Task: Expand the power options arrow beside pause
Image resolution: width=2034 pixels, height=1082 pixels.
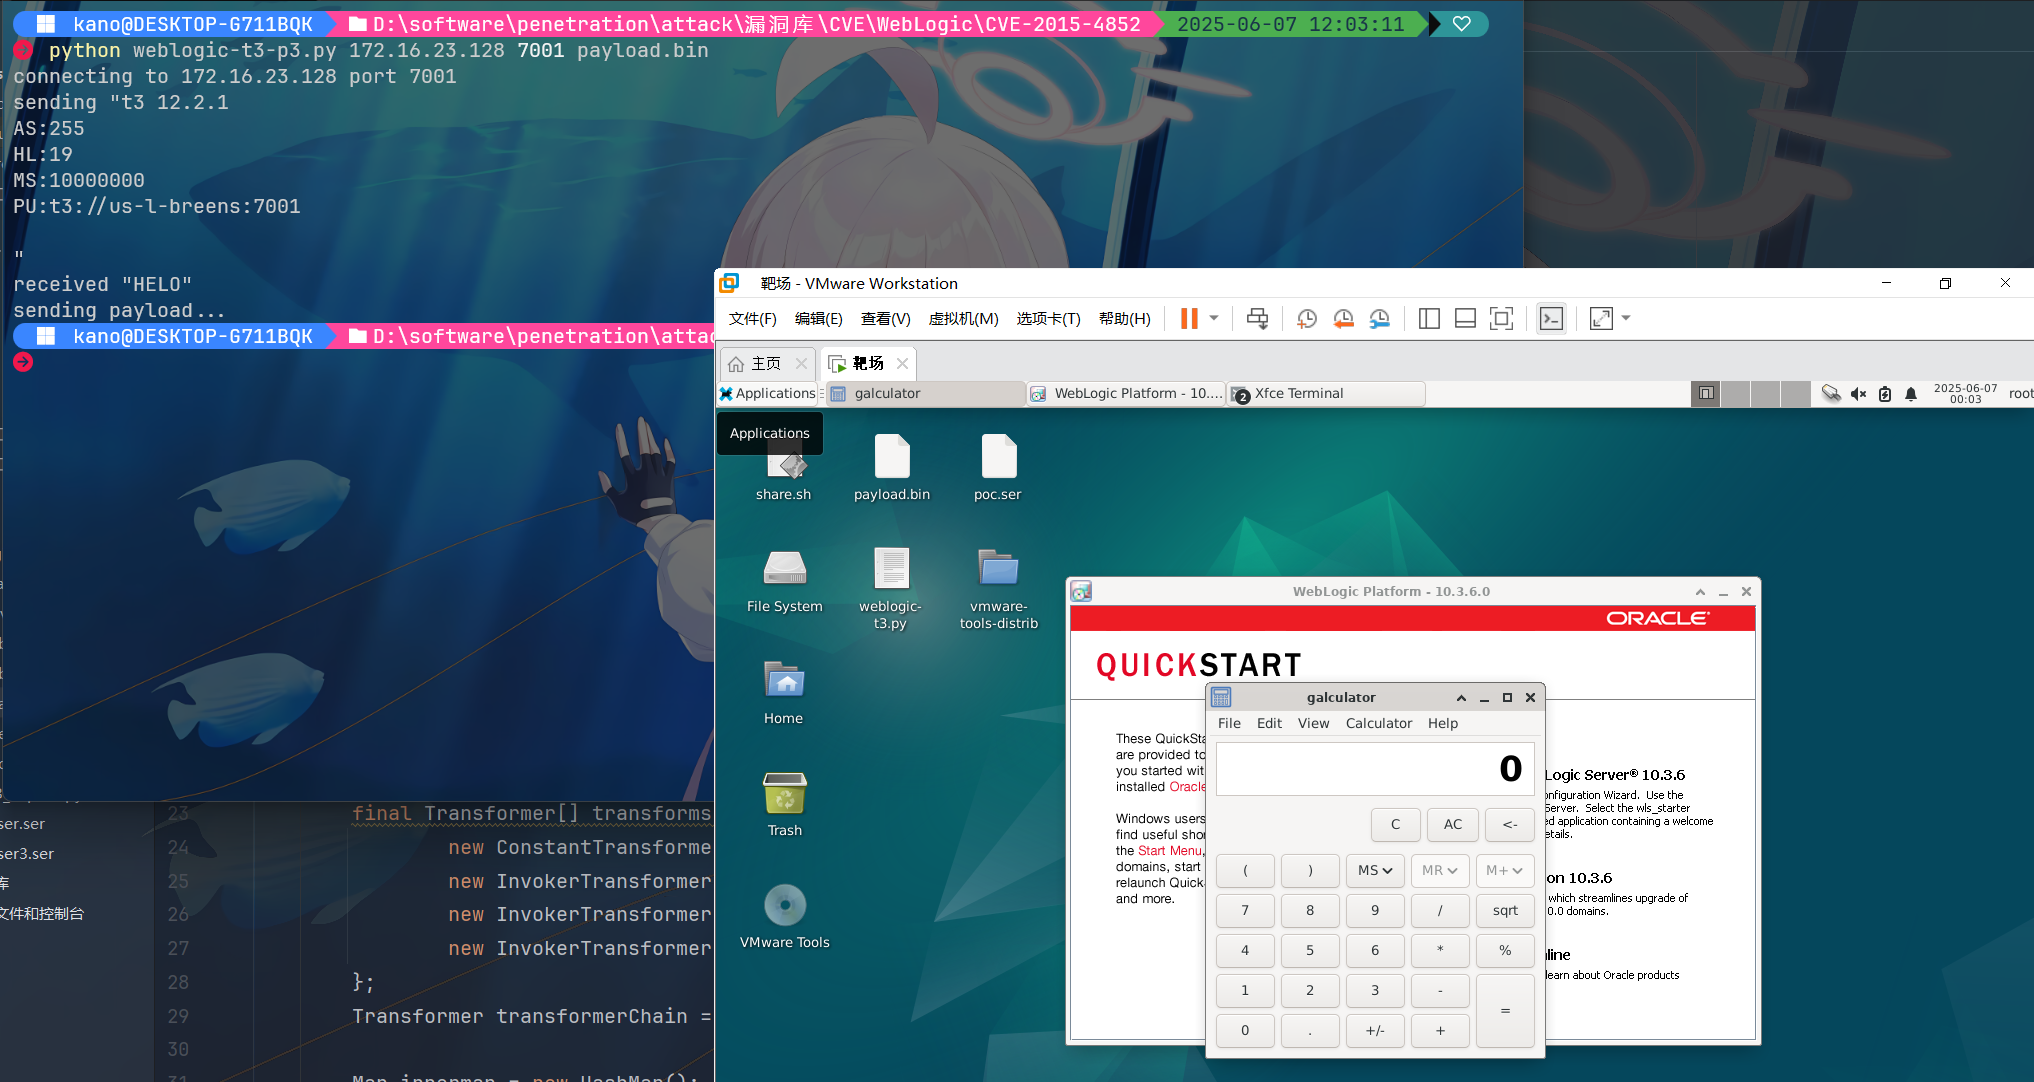Action: click(1214, 319)
